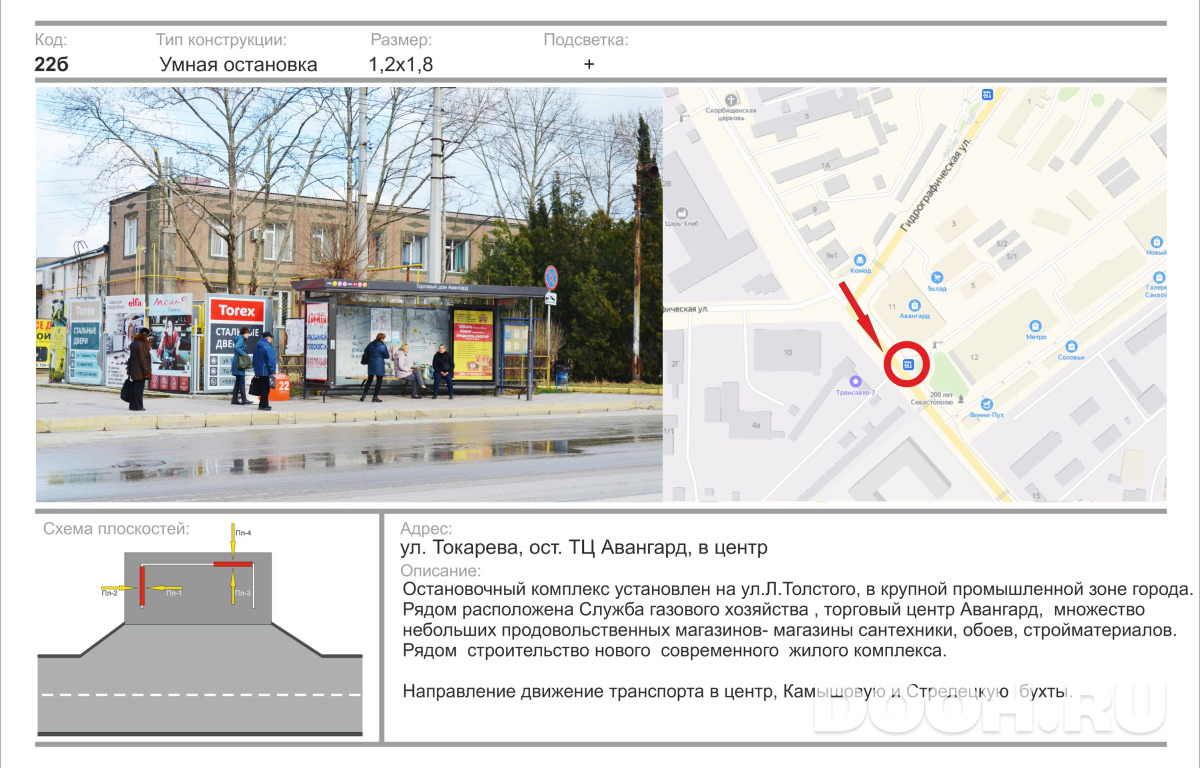
Task: Select the Новый shop icon at the map edge
Action: click(1158, 242)
